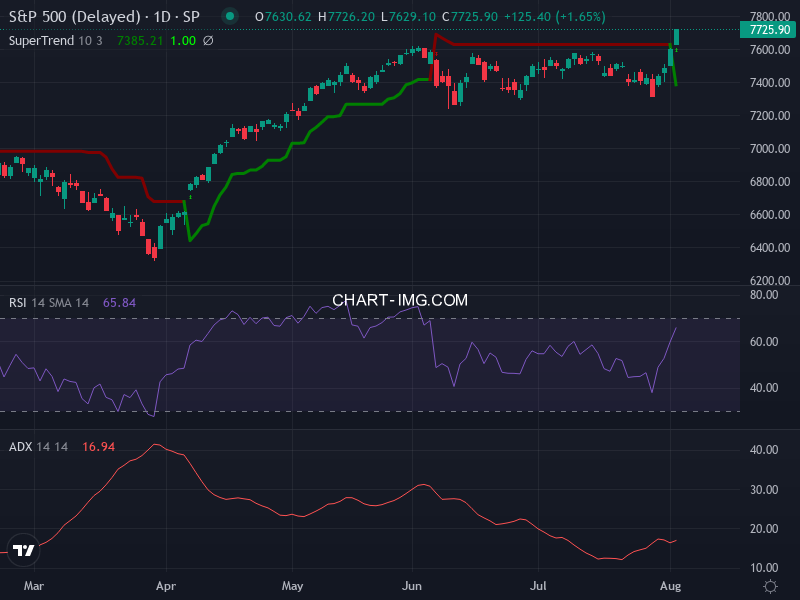This screenshot has height=600, width=800.
Task: Click the RSI 14 SMA 14 indicator label
Action: pyautogui.click(x=49, y=303)
